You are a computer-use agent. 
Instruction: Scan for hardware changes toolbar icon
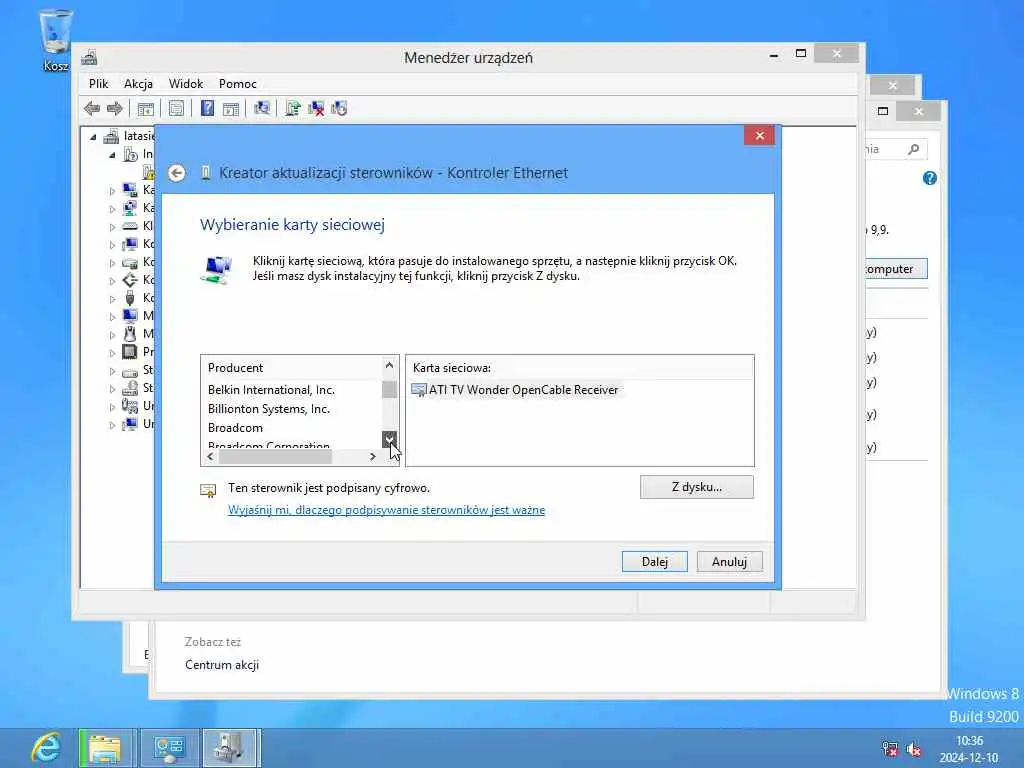262,108
